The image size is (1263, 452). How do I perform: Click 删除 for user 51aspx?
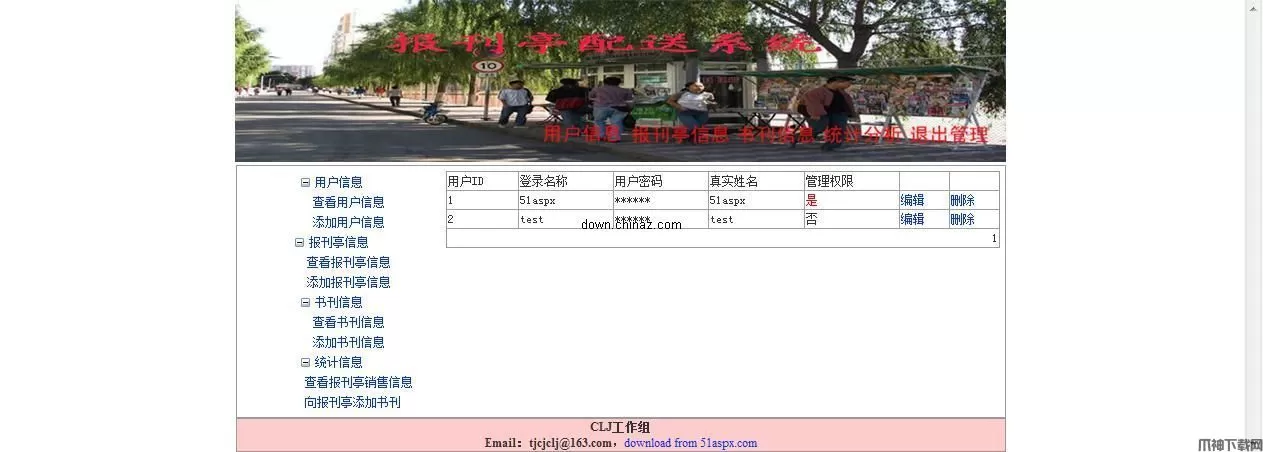pyautogui.click(x=962, y=200)
